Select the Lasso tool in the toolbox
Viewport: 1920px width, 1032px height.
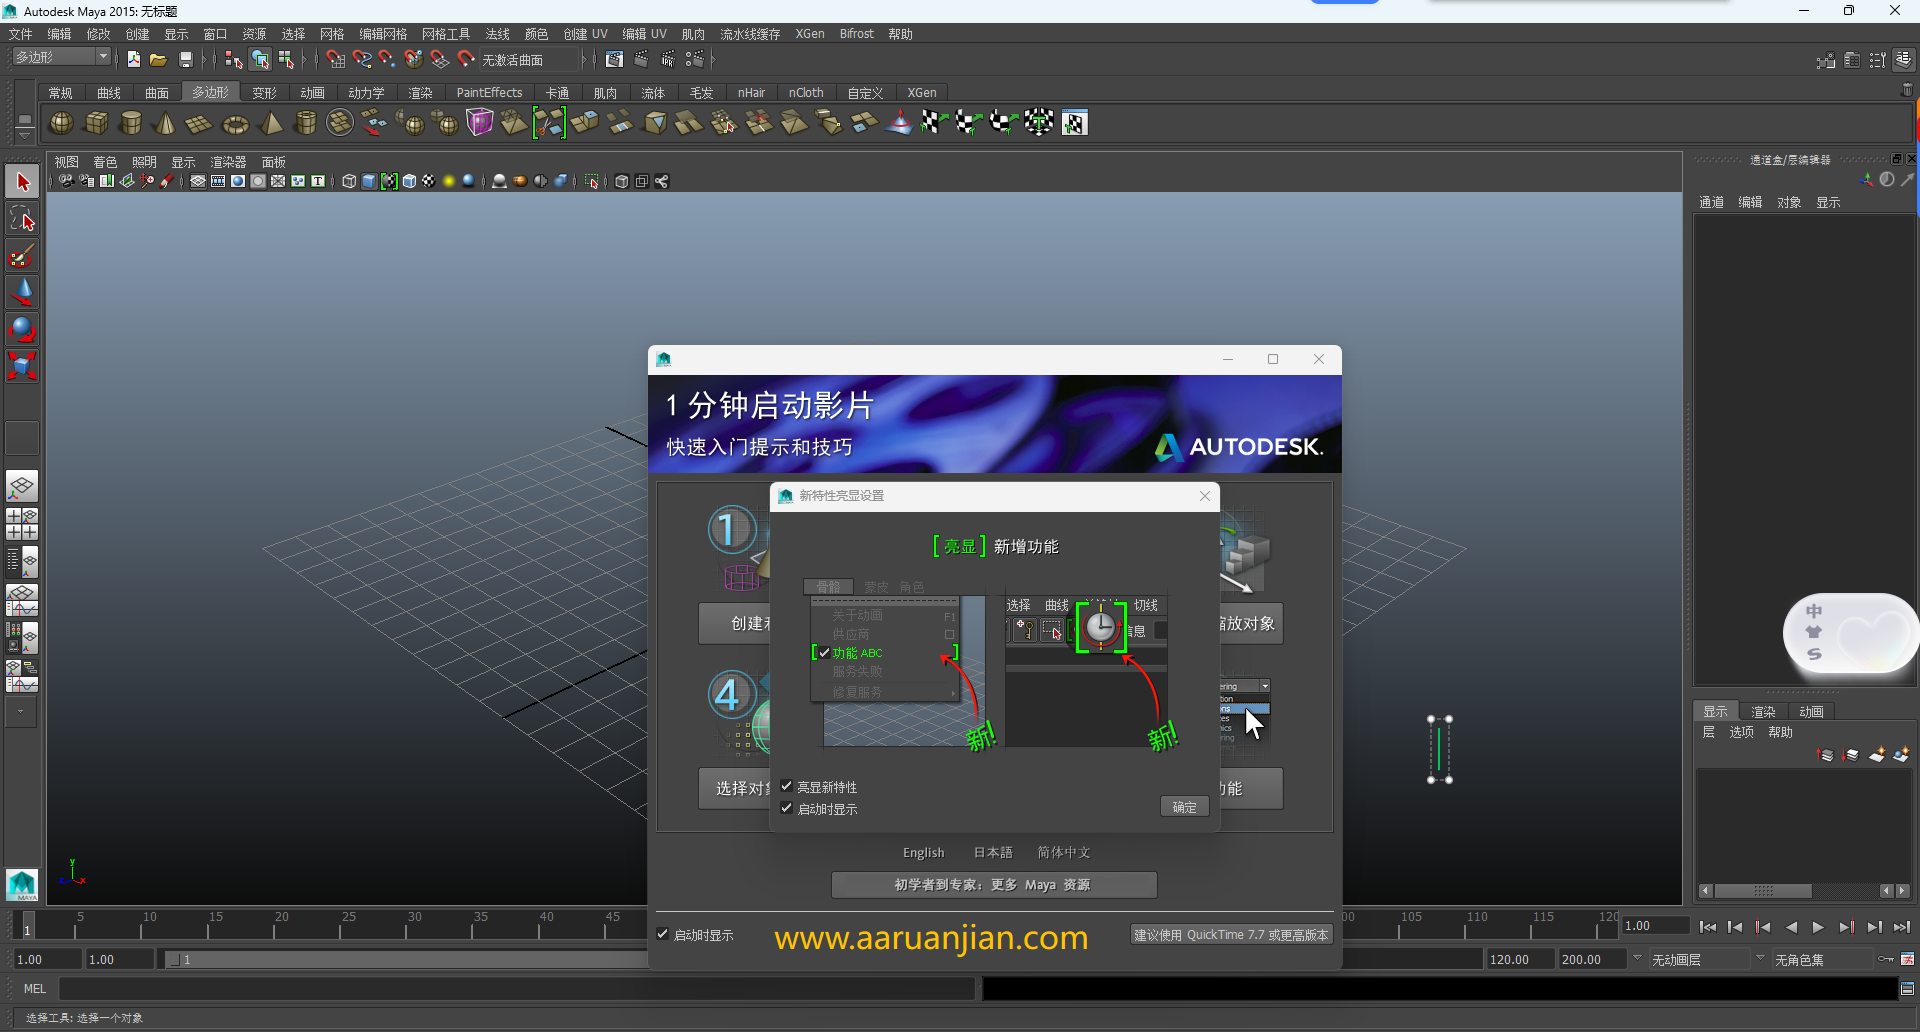(21, 219)
